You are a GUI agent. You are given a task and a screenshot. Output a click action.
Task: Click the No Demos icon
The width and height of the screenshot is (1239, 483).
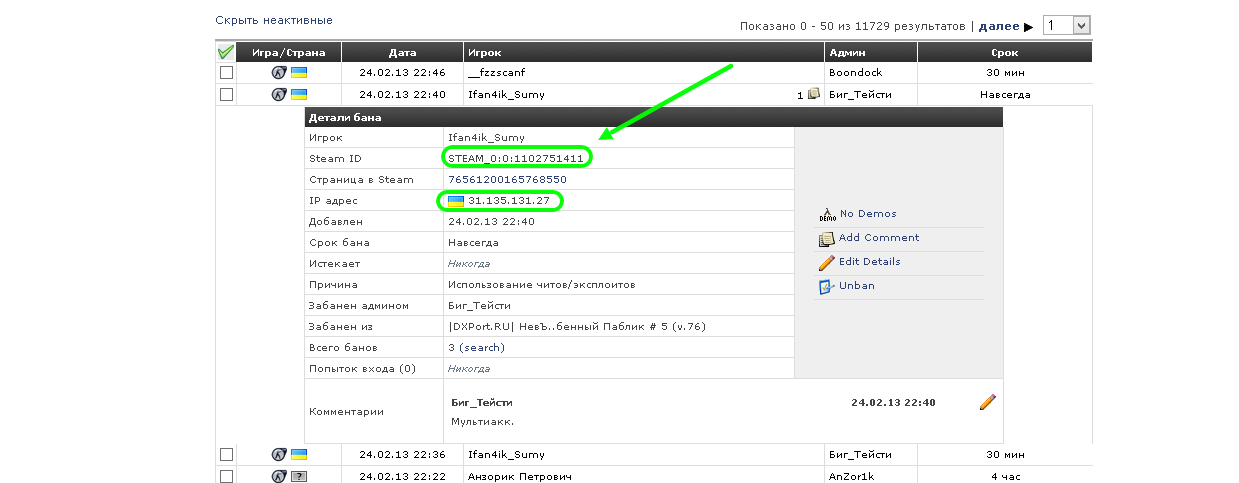pyautogui.click(x=827, y=214)
